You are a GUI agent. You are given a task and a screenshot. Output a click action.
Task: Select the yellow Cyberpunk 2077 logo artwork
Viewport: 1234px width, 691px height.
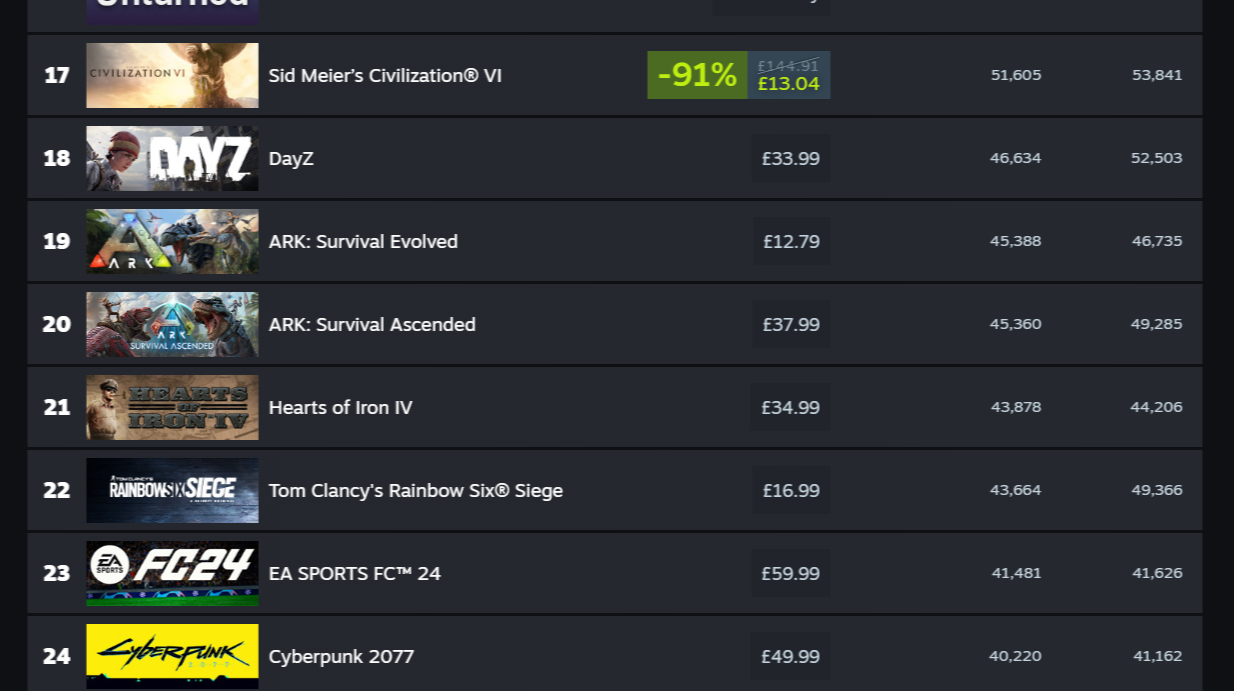171,656
